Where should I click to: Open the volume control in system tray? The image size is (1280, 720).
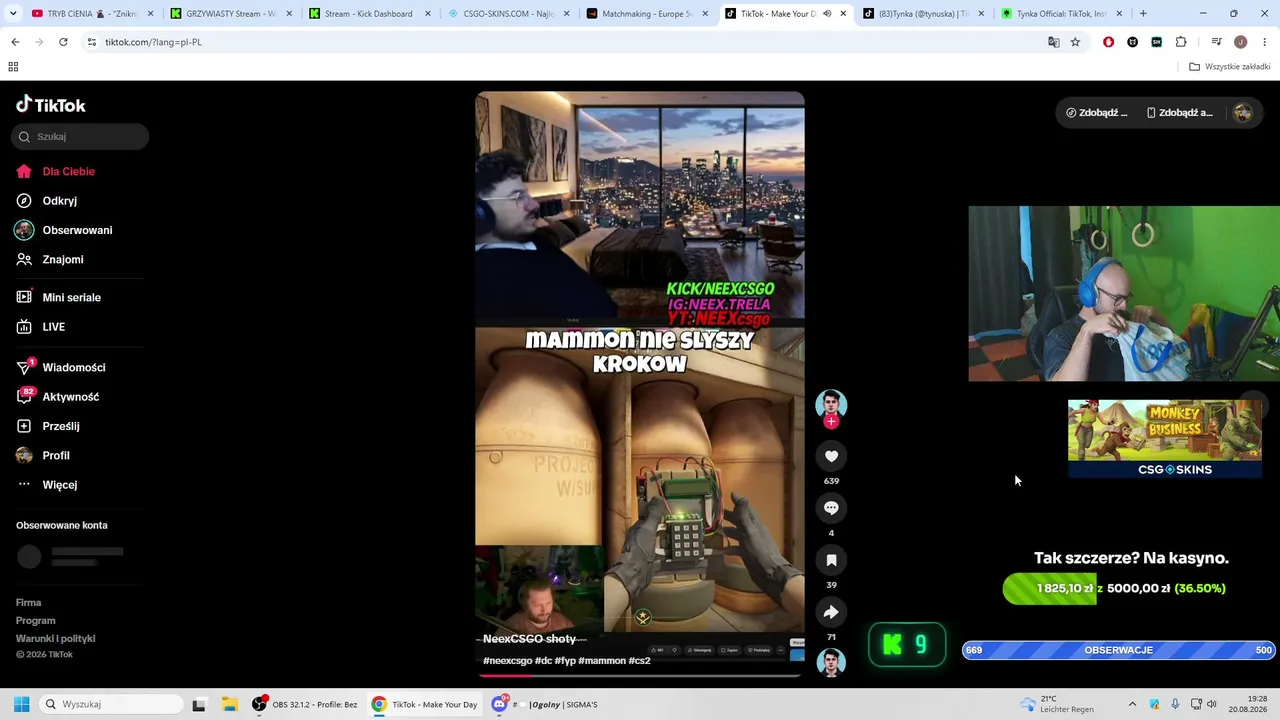click(x=1211, y=704)
